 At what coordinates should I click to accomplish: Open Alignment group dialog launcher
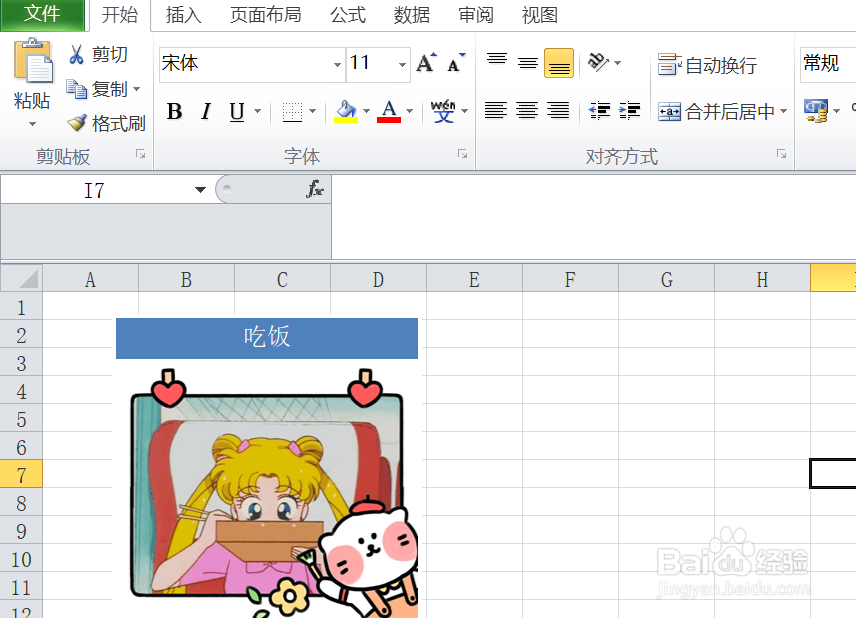[x=781, y=154]
